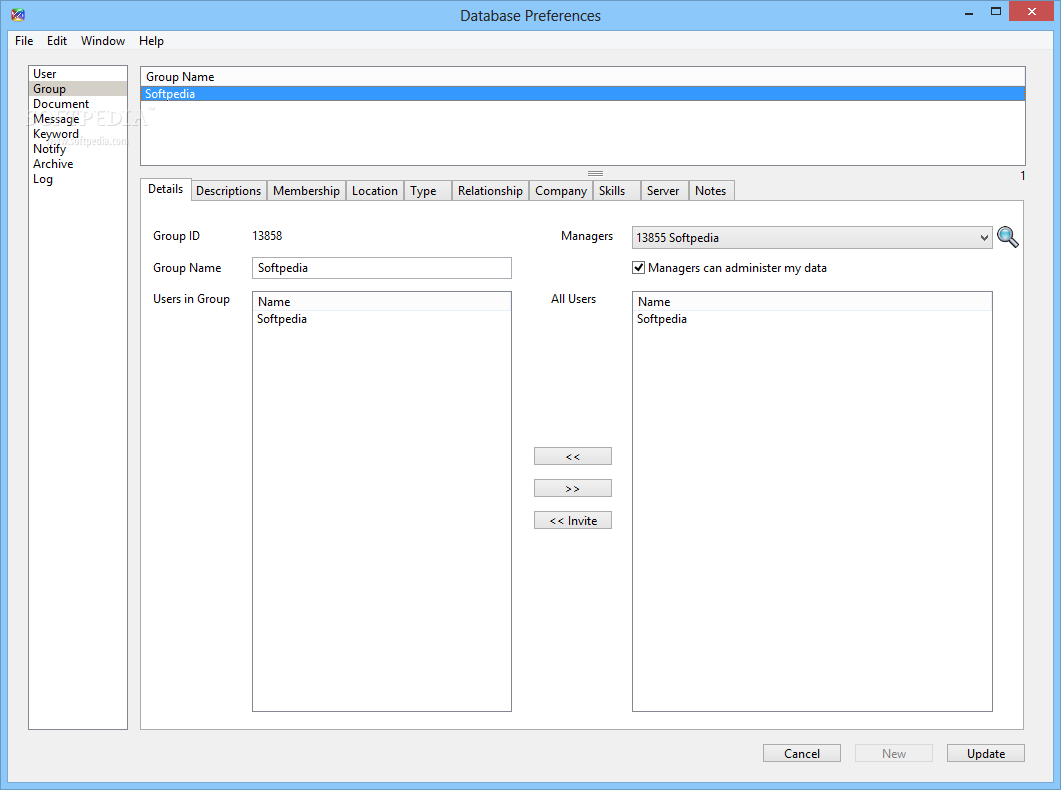This screenshot has width=1061, height=790.
Task: Switch to the Relationship tab
Action: [490, 191]
